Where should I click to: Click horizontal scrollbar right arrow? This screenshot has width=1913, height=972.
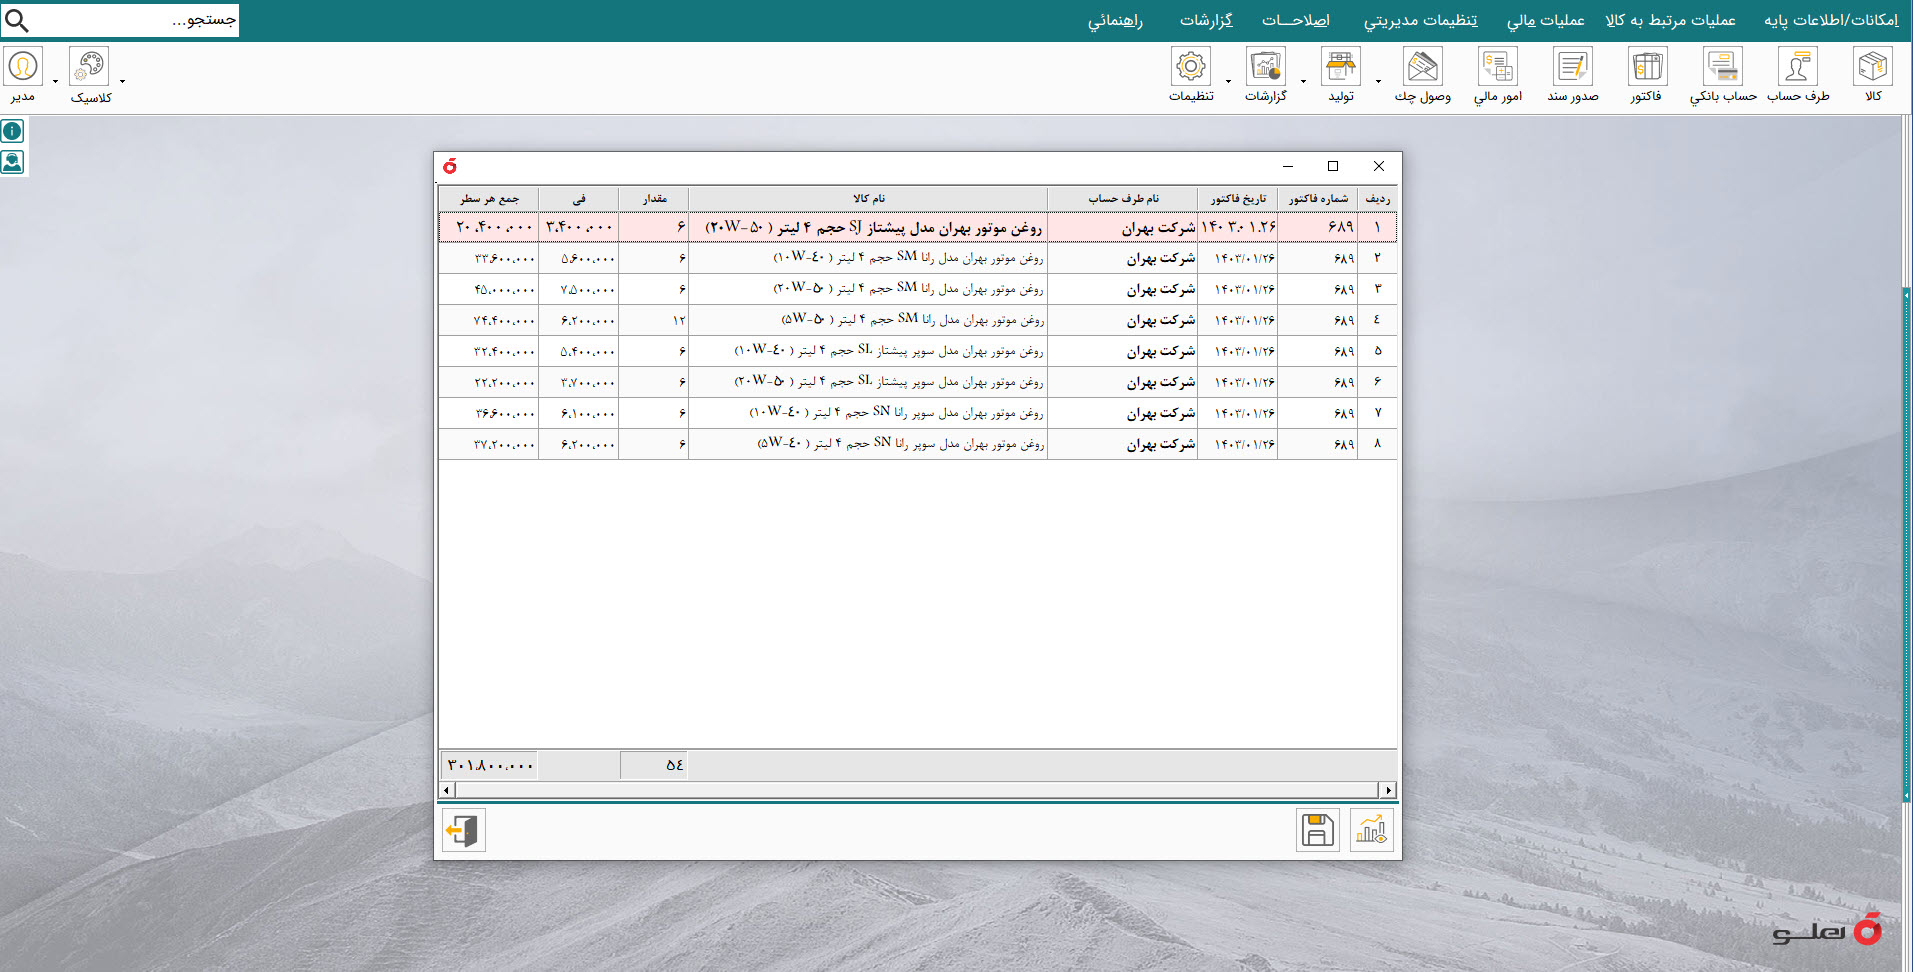(1388, 790)
